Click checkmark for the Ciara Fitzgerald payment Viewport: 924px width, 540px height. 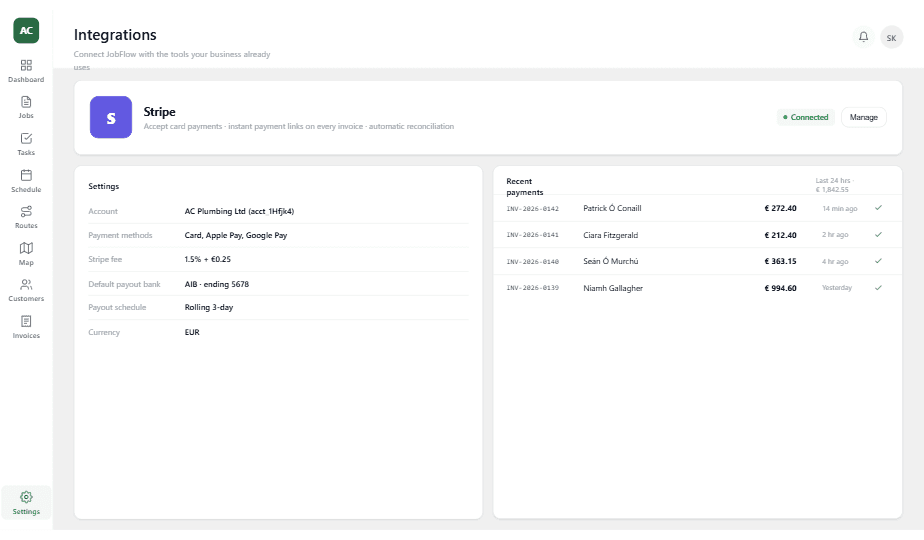[878, 234]
